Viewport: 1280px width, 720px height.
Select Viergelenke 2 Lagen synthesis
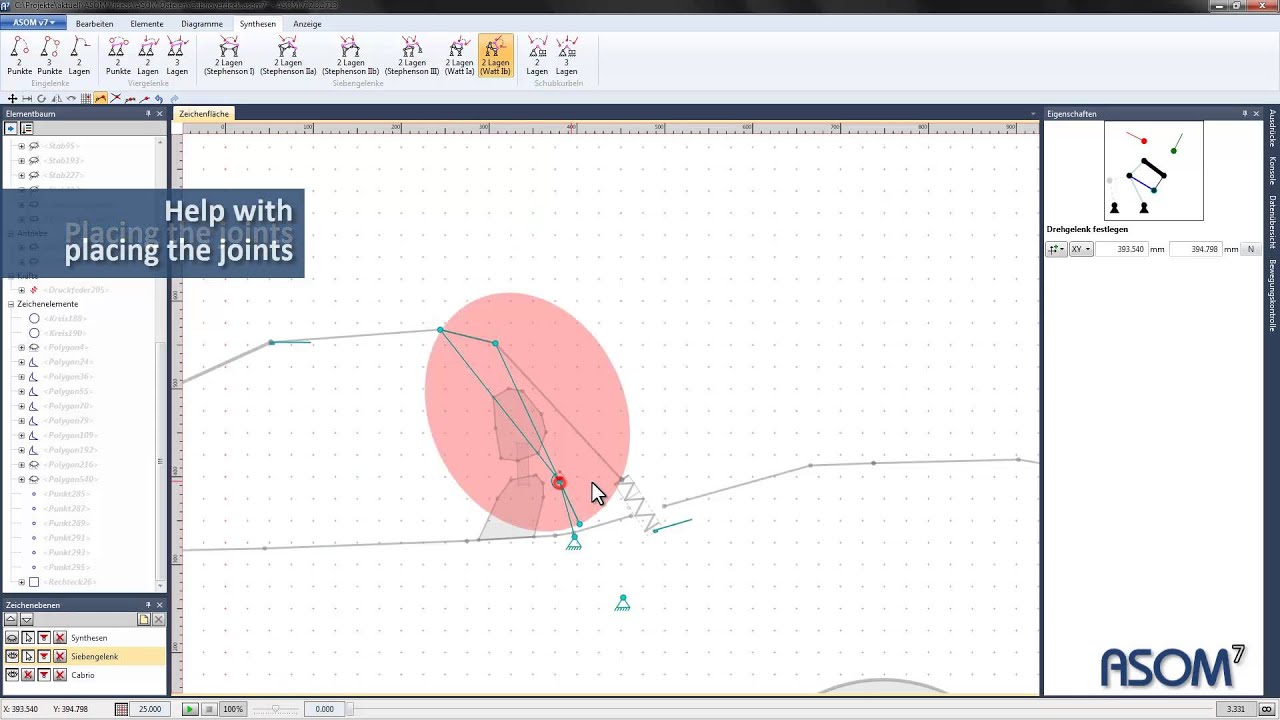tap(148, 56)
